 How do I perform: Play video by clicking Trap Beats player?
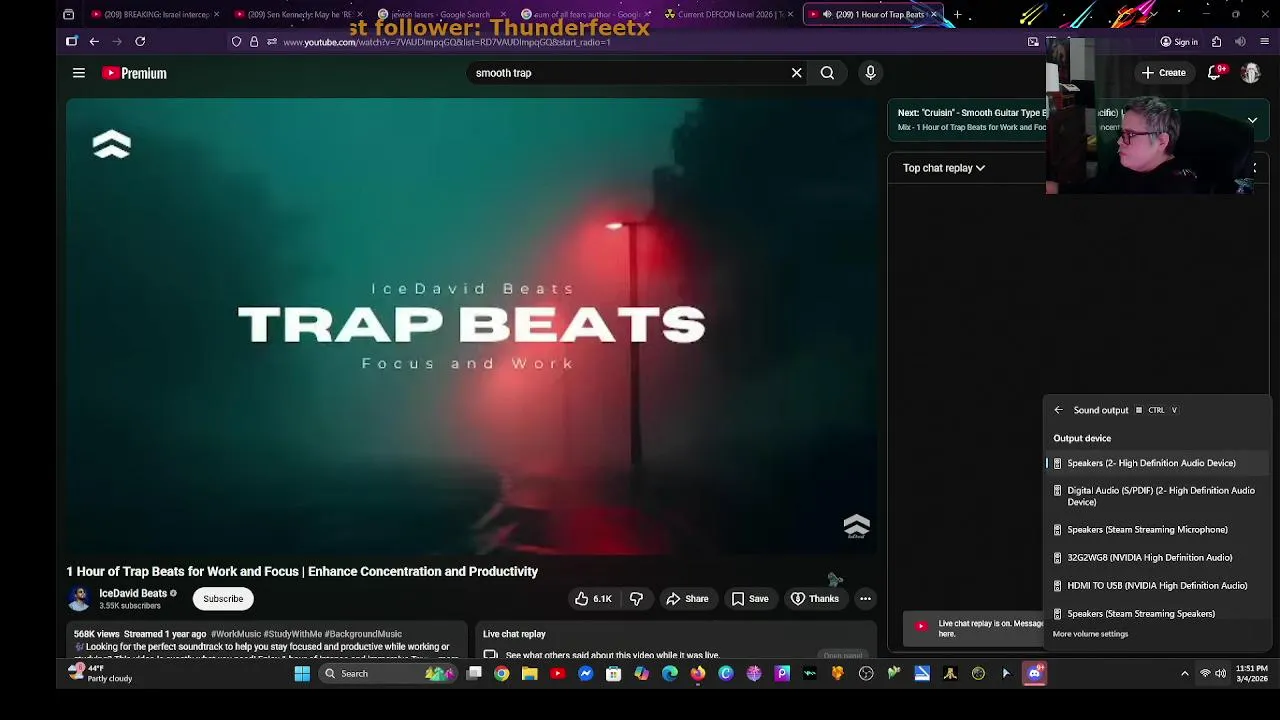coord(472,326)
